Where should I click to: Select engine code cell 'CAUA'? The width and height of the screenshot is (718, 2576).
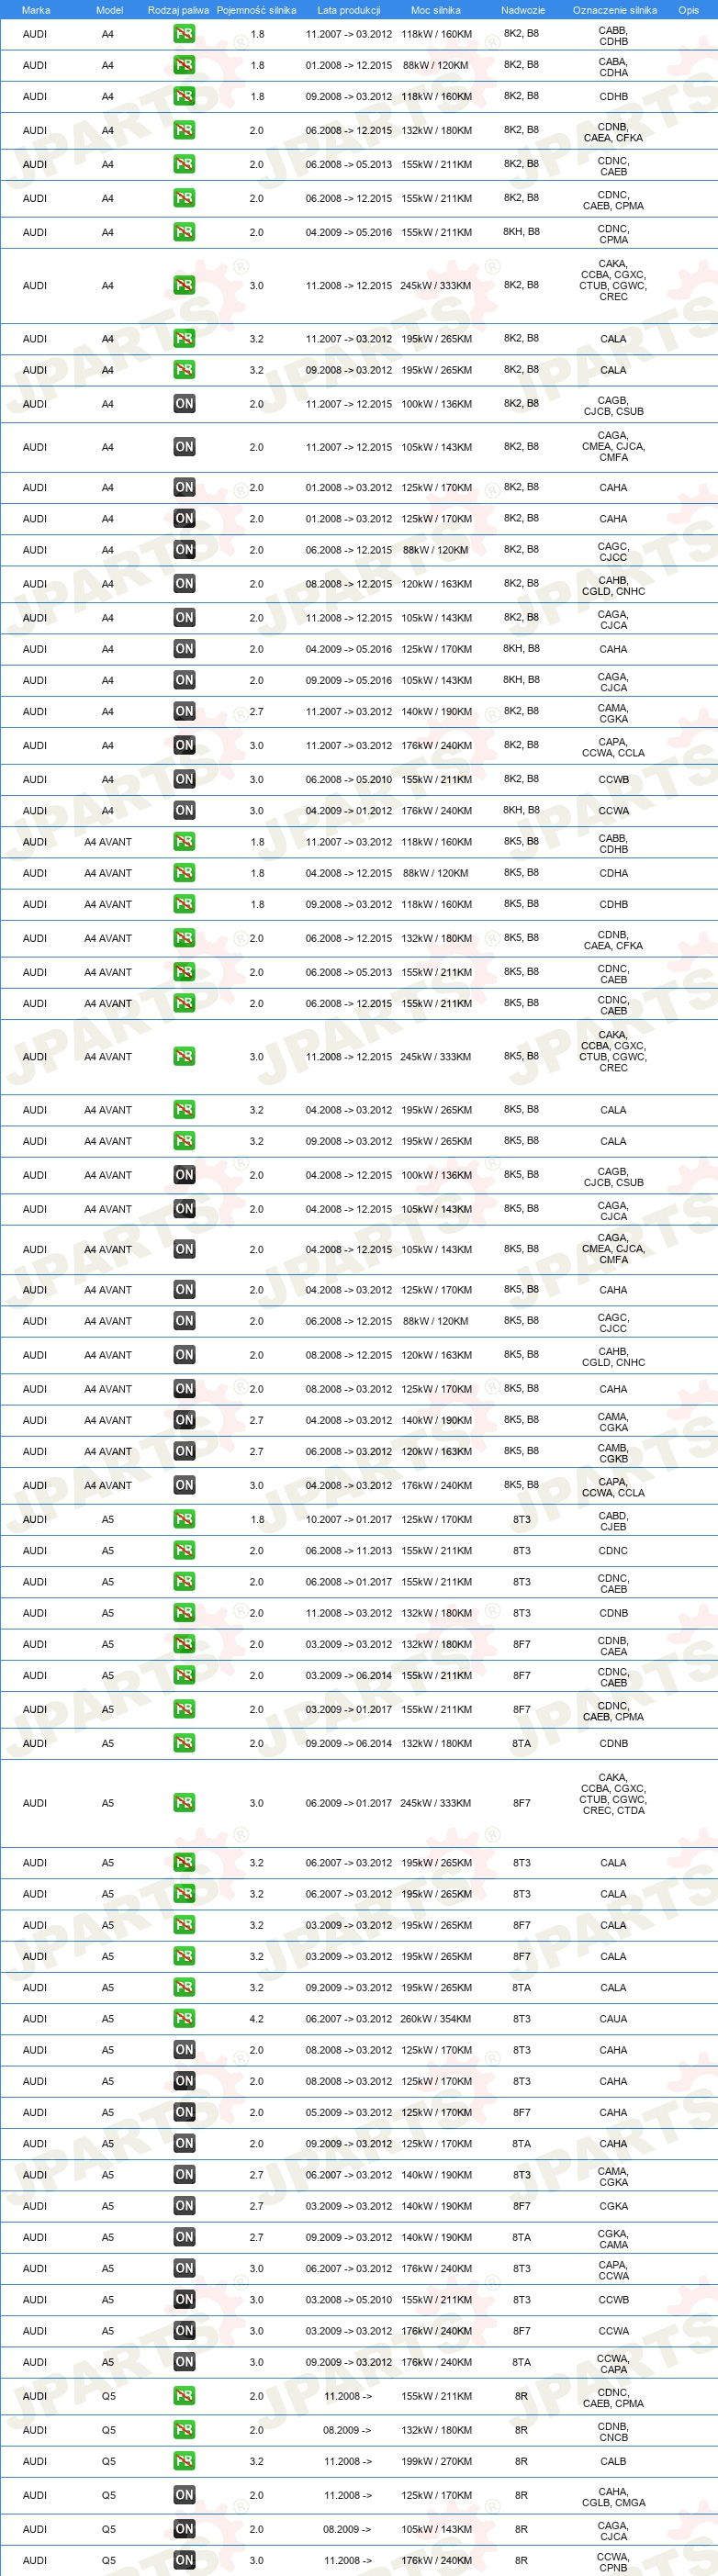(613, 2018)
